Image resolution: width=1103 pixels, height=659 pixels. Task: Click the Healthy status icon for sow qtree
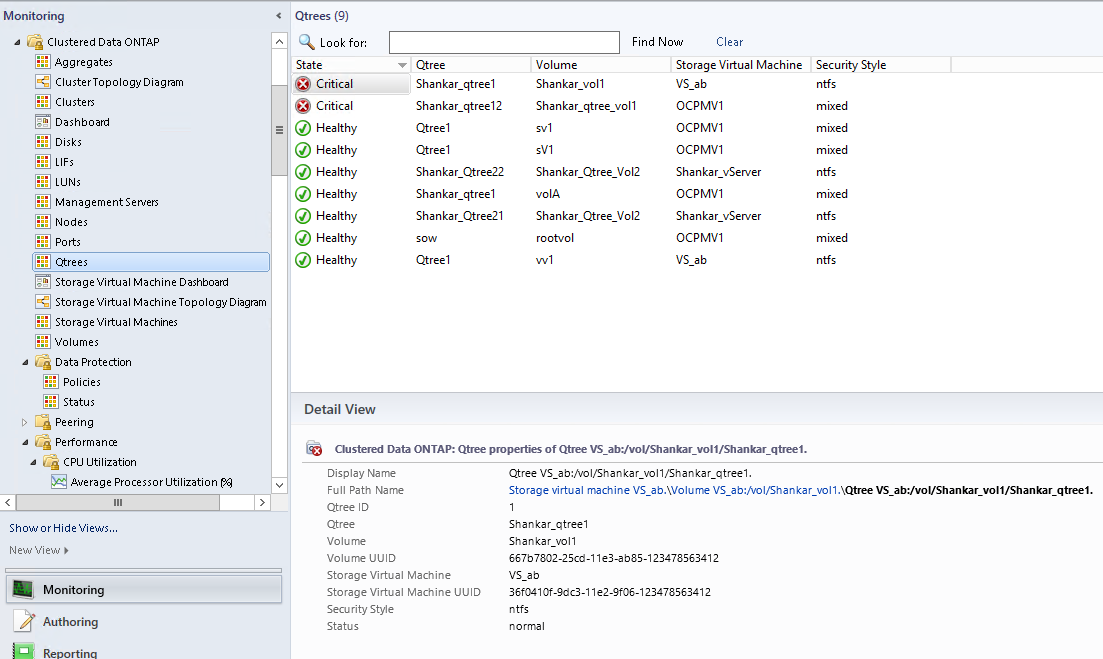(x=303, y=238)
